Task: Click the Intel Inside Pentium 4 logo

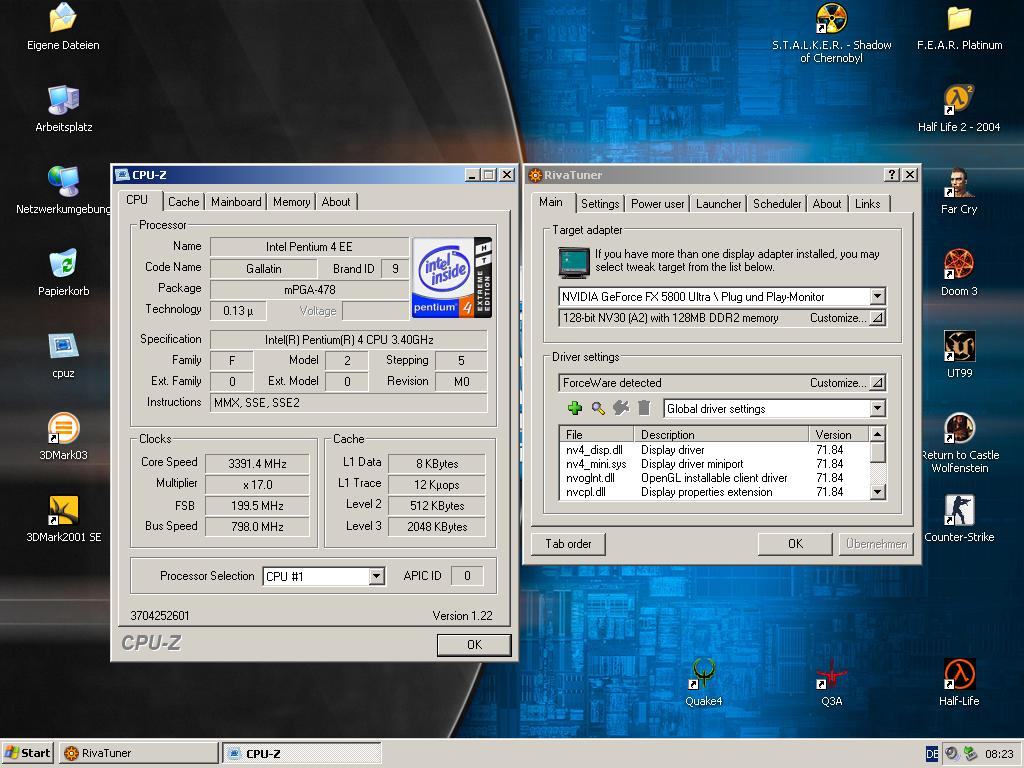Action: coord(451,278)
